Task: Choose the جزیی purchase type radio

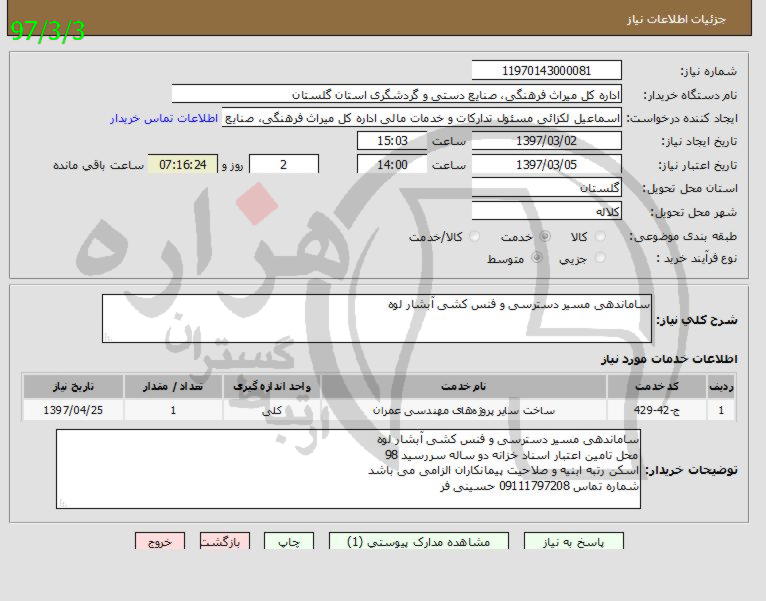Action: pyautogui.click(x=599, y=258)
